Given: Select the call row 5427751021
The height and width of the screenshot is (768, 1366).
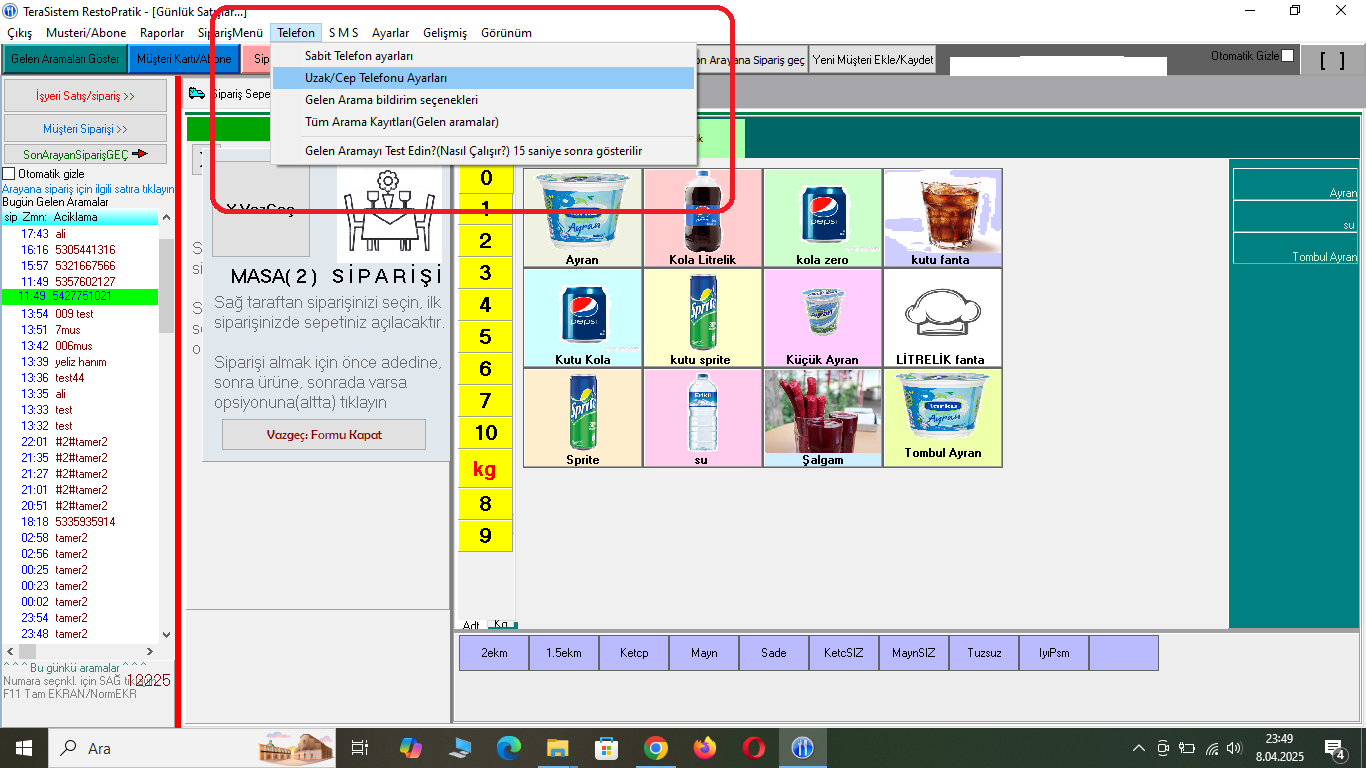Looking at the screenshot, I should tap(80, 297).
